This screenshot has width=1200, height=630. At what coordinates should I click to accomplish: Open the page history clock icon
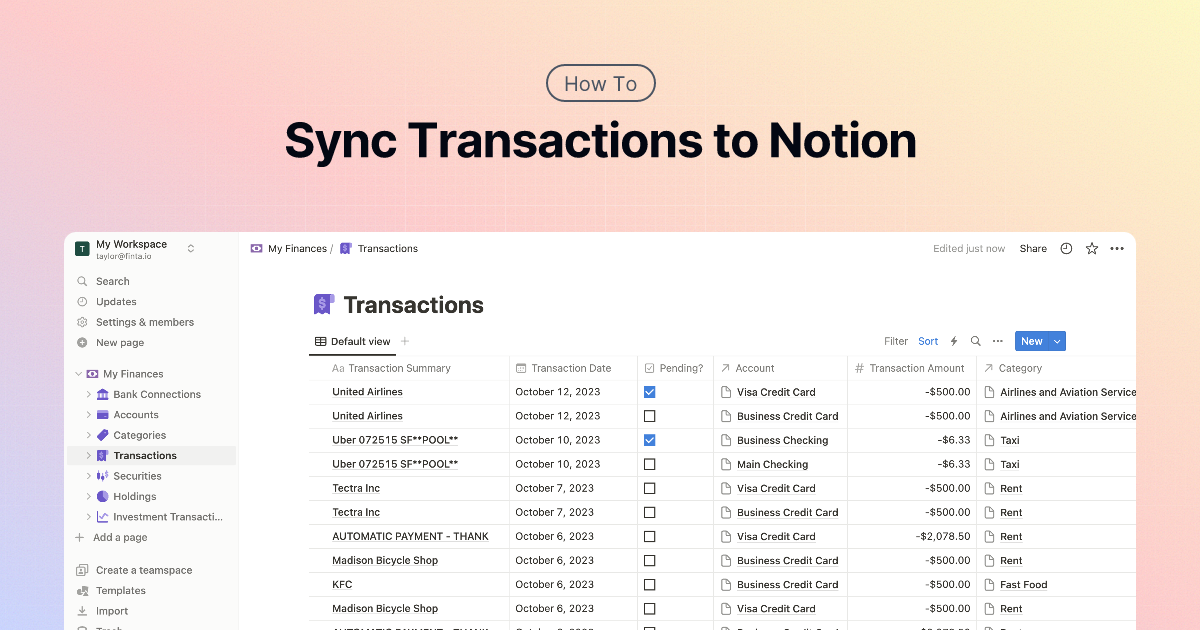pyautogui.click(x=1066, y=248)
